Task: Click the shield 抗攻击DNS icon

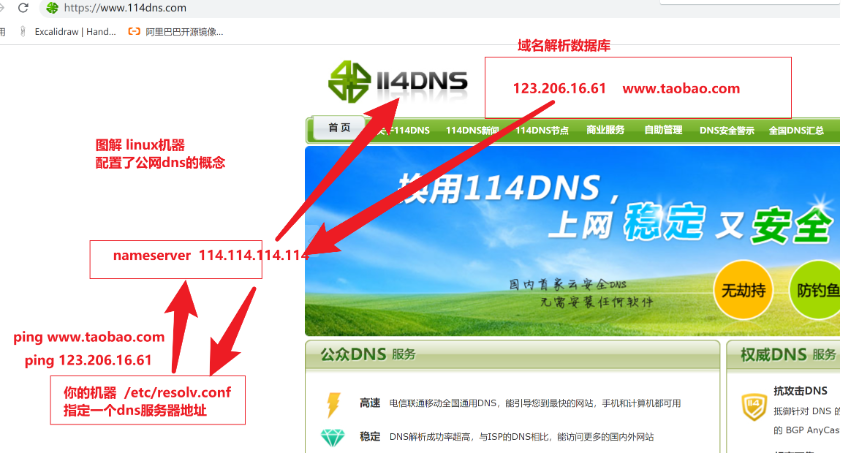Action: coord(754,406)
